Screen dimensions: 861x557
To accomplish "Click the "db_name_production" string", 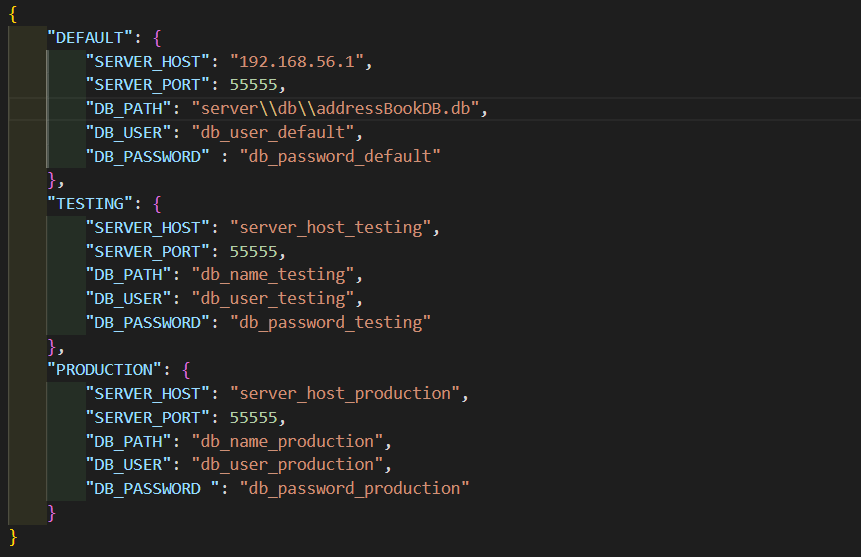I will click(287, 441).
